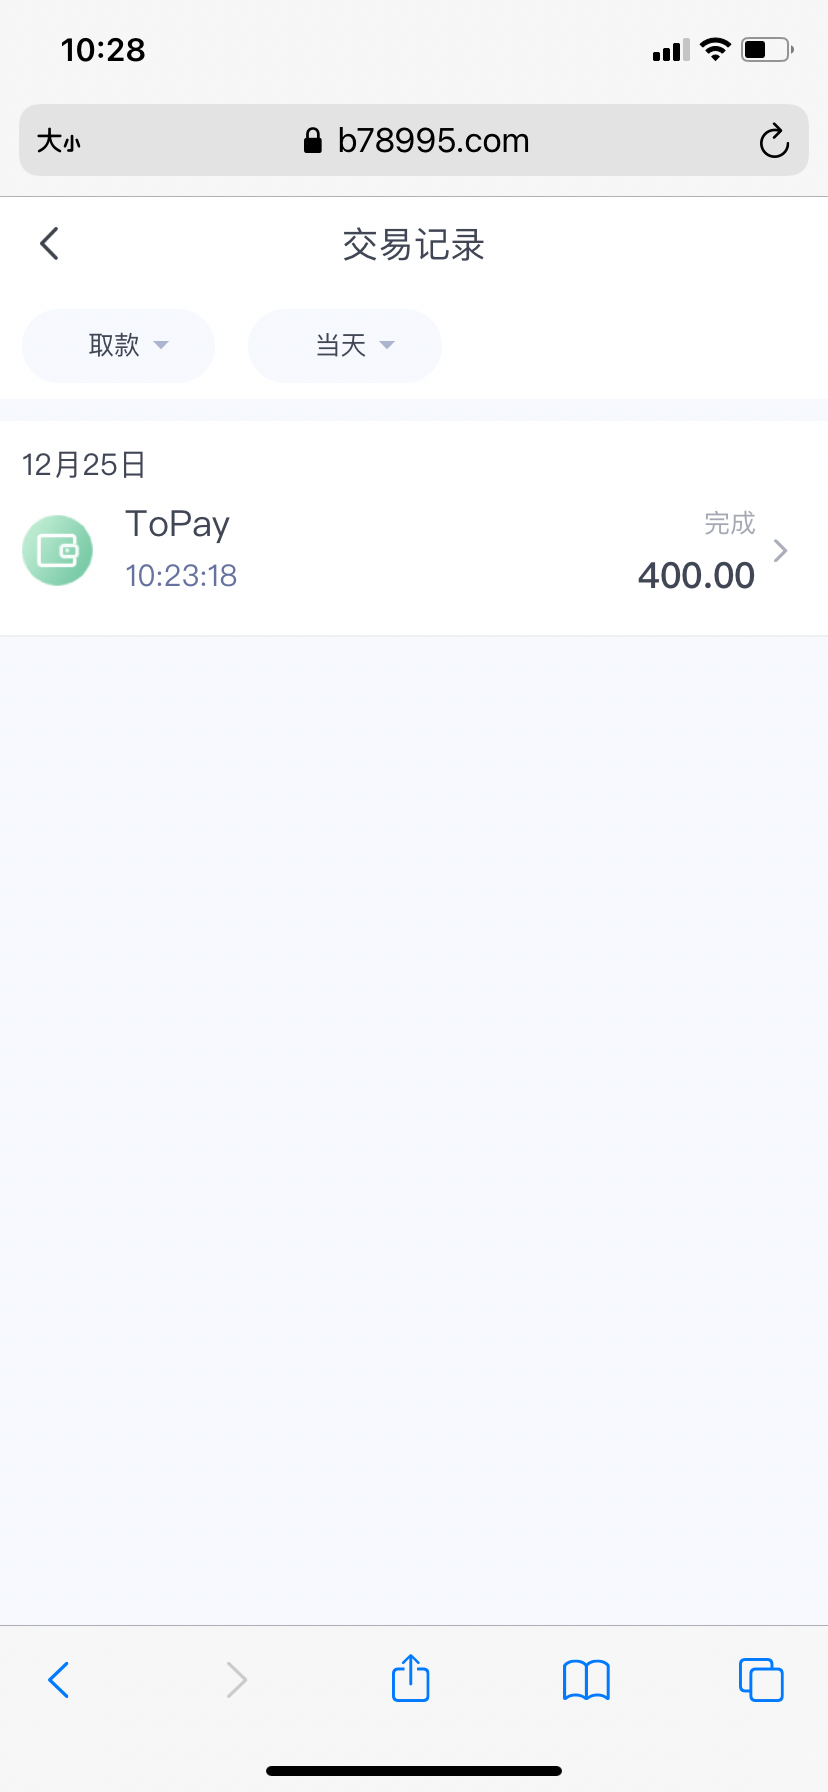Show open tabs in Safari
The width and height of the screenshot is (828, 1792).
point(761,1680)
